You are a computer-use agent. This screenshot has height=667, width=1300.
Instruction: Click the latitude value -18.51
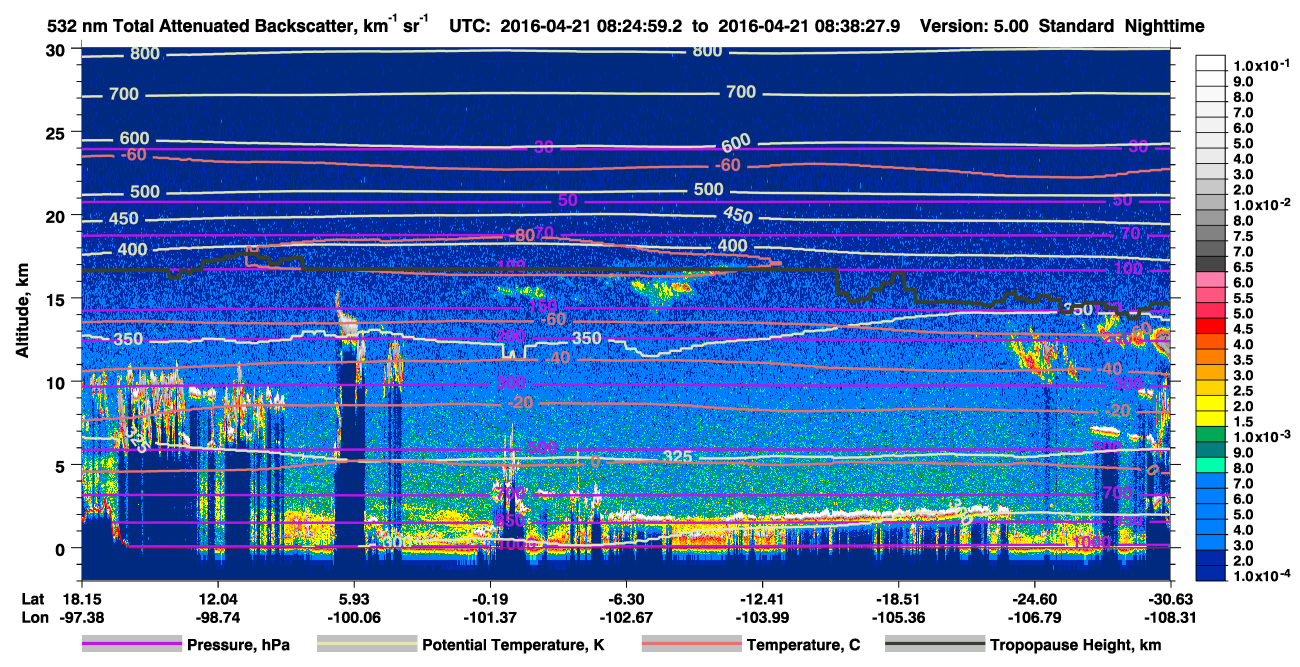point(899,598)
